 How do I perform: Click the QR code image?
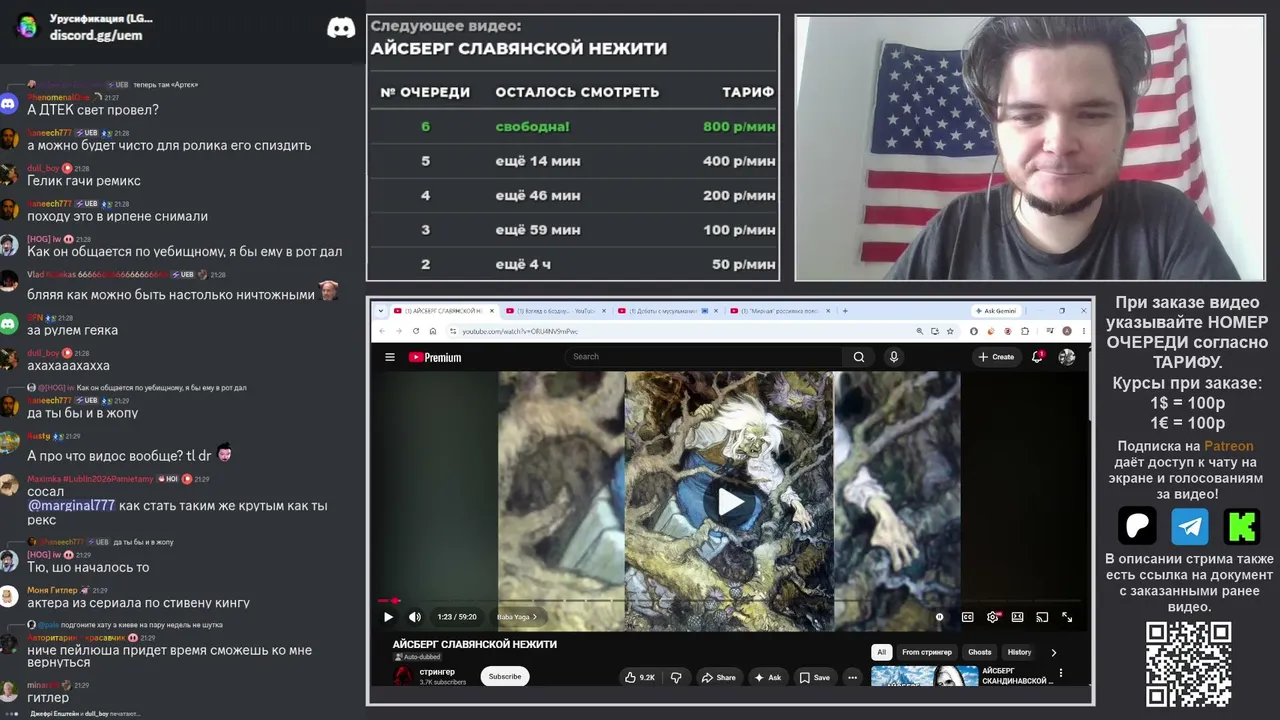point(1188,664)
